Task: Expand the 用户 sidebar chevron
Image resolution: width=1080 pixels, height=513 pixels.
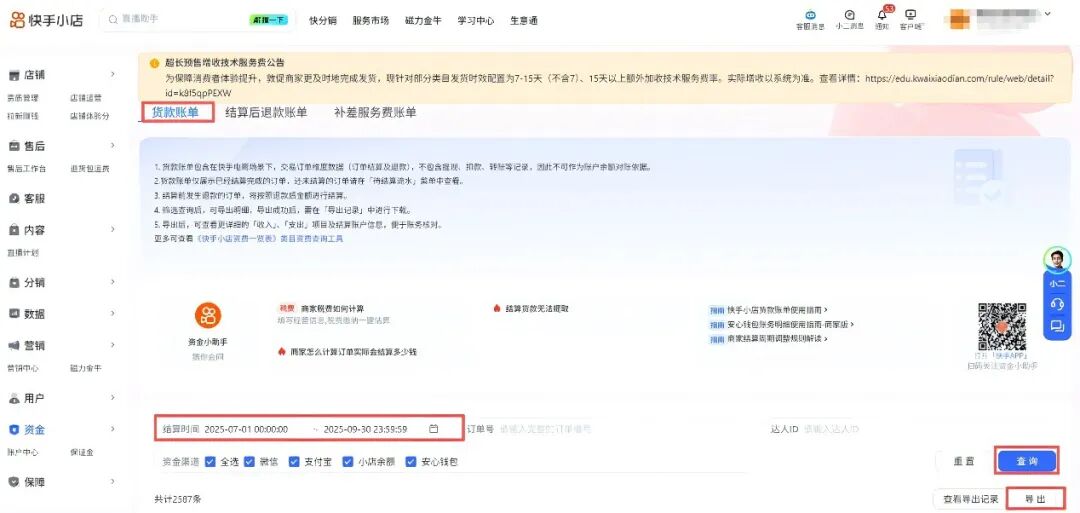Action: pyautogui.click(x=113, y=398)
